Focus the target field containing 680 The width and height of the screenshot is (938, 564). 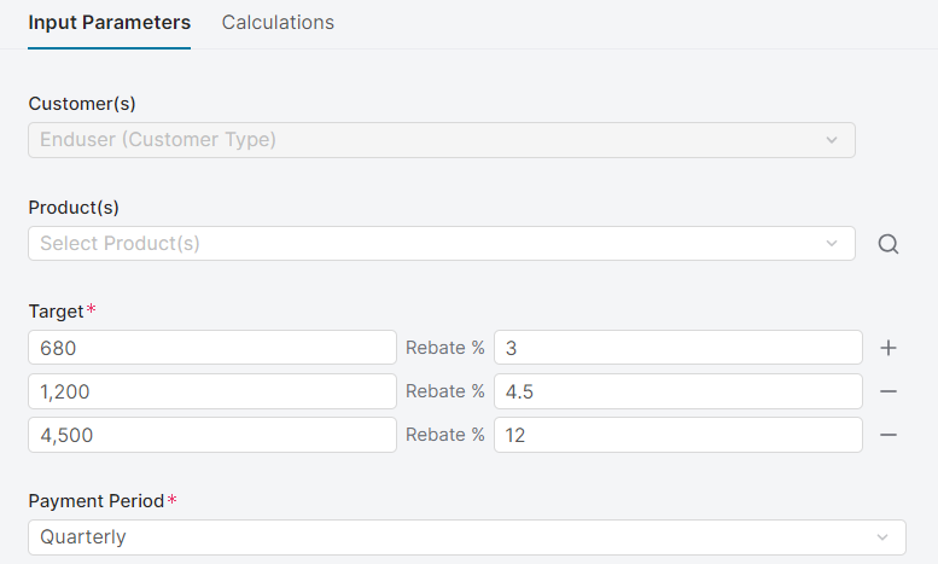212,348
